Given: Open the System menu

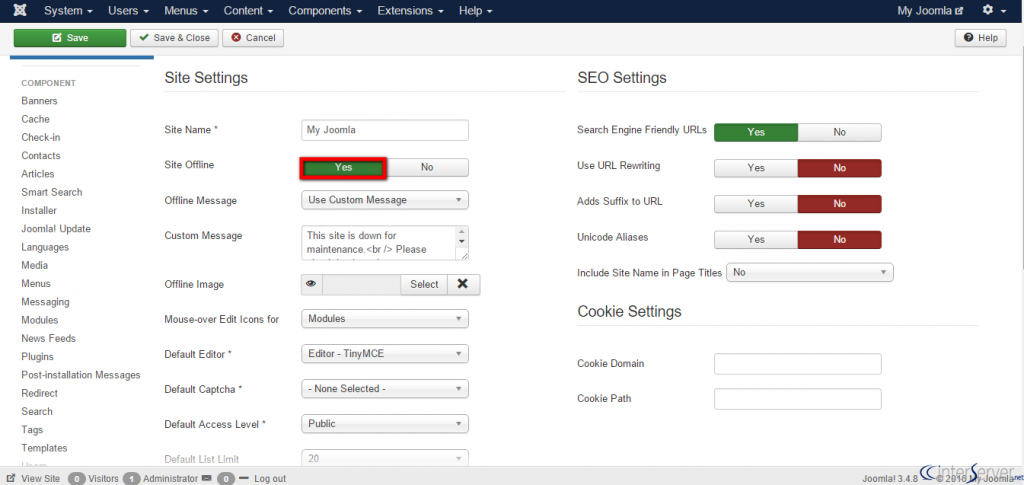Looking at the screenshot, I should click(x=68, y=11).
